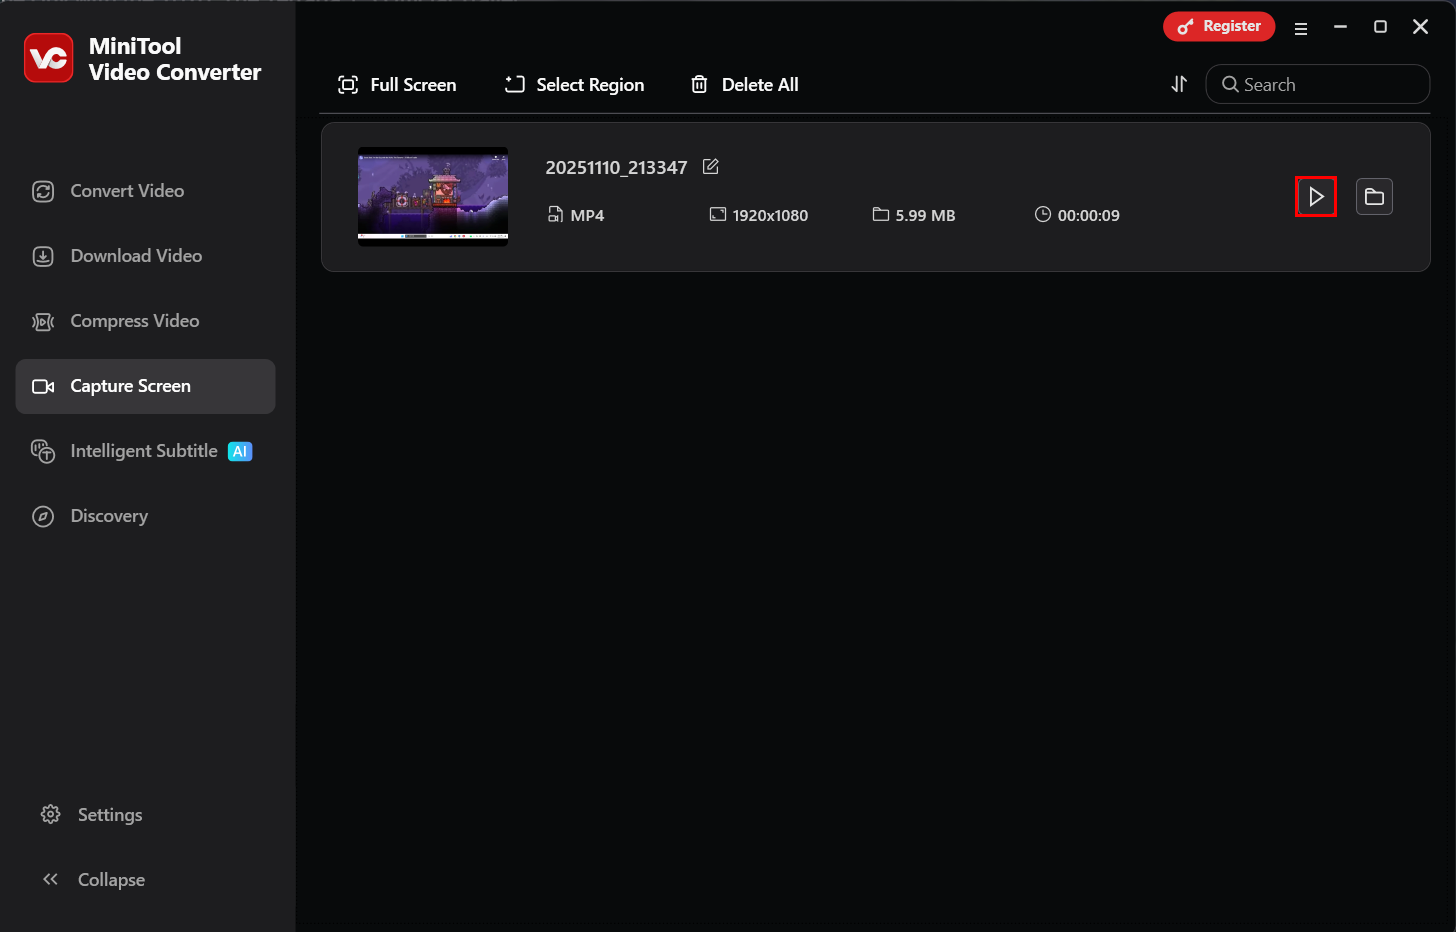The image size is (1456, 932).
Task: Open containing folder of the recording
Action: pyautogui.click(x=1374, y=196)
